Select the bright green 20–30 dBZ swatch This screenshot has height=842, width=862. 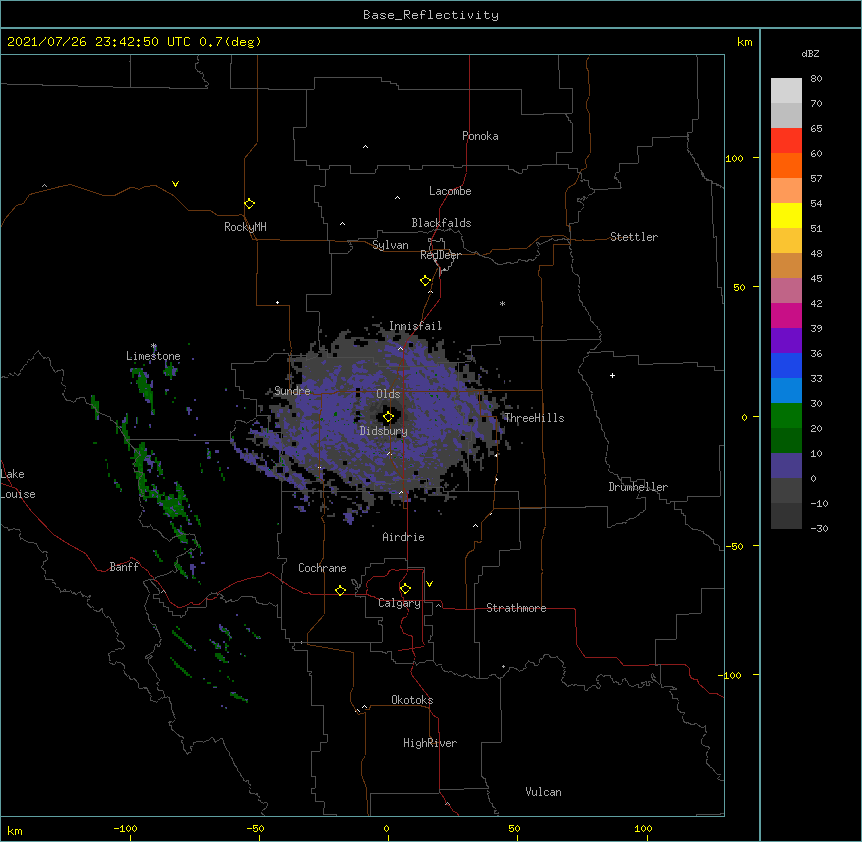click(786, 416)
